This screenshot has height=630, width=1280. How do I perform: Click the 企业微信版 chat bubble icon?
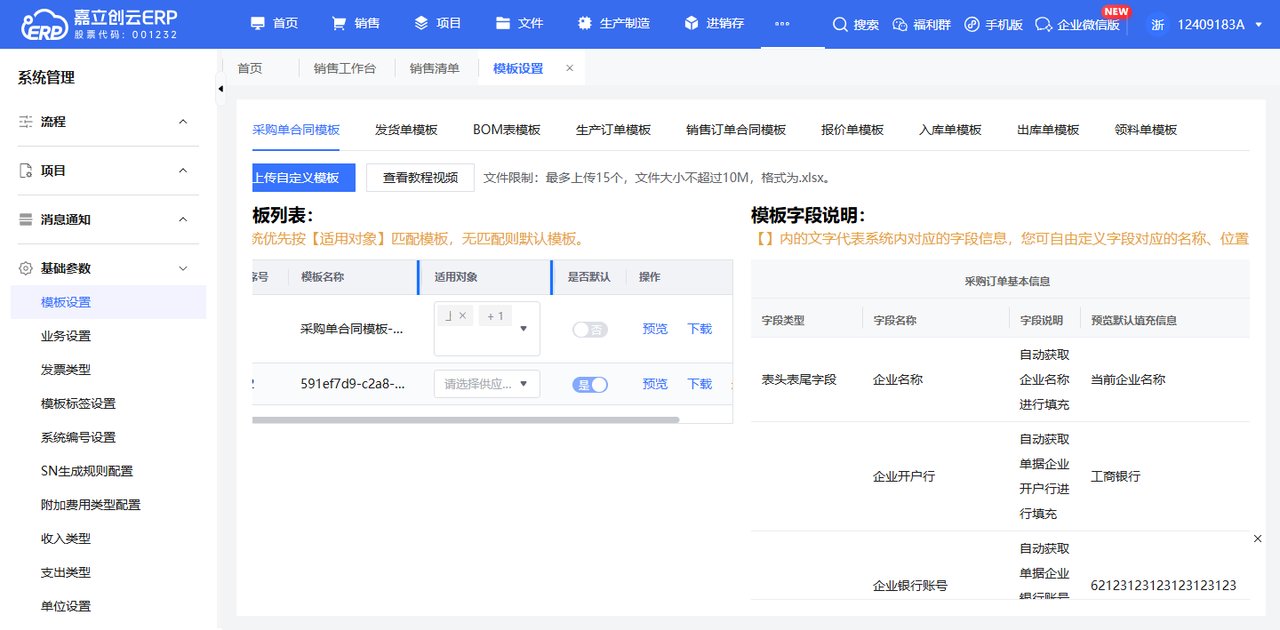[x=1044, y=24]
